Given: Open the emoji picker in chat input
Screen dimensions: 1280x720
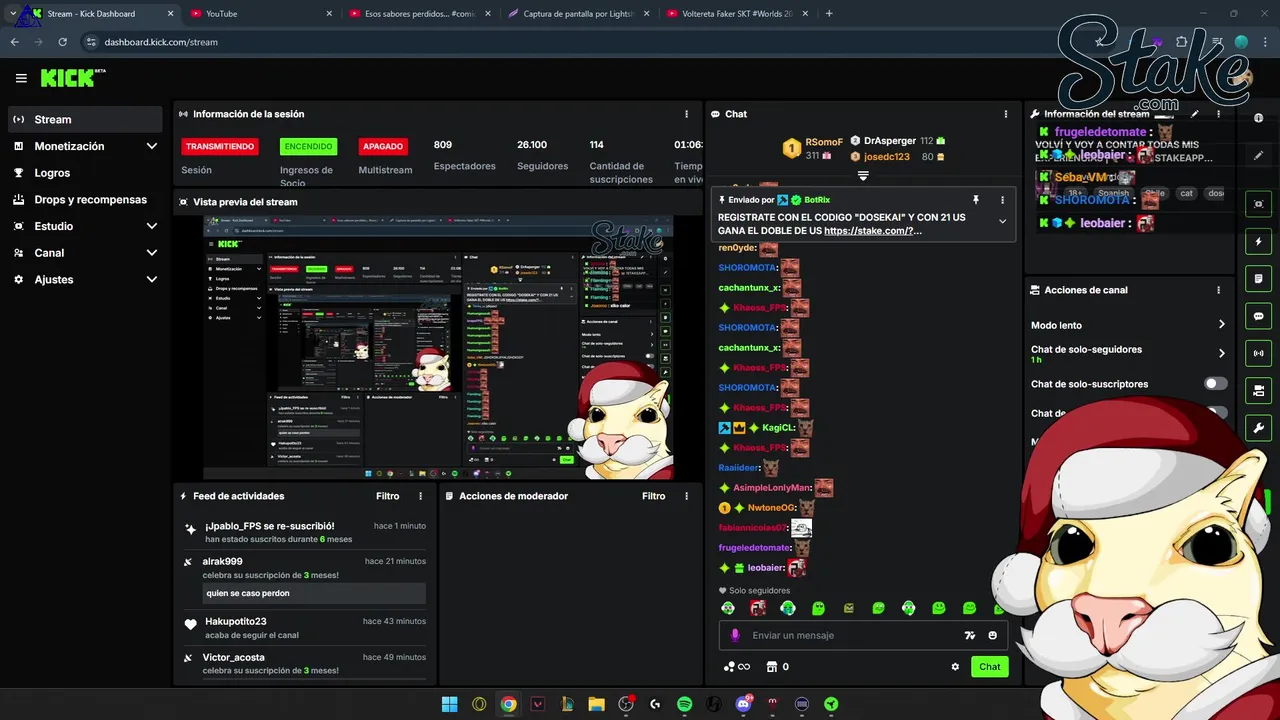Looking at the screenshot, I should (x=993, y=635).
